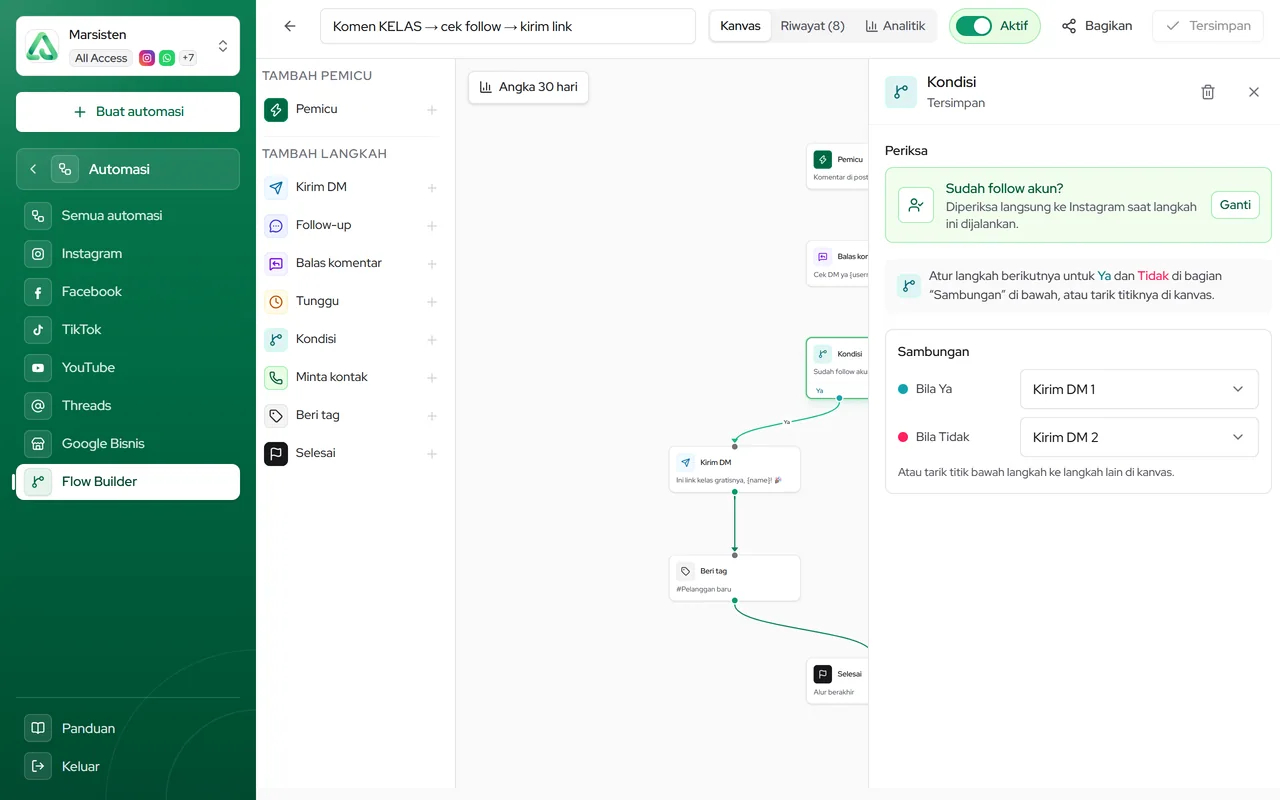This screenshot has width=1280, height=800.
Task: Open the Panduan guide link
Action: click(x=128, y=729)
